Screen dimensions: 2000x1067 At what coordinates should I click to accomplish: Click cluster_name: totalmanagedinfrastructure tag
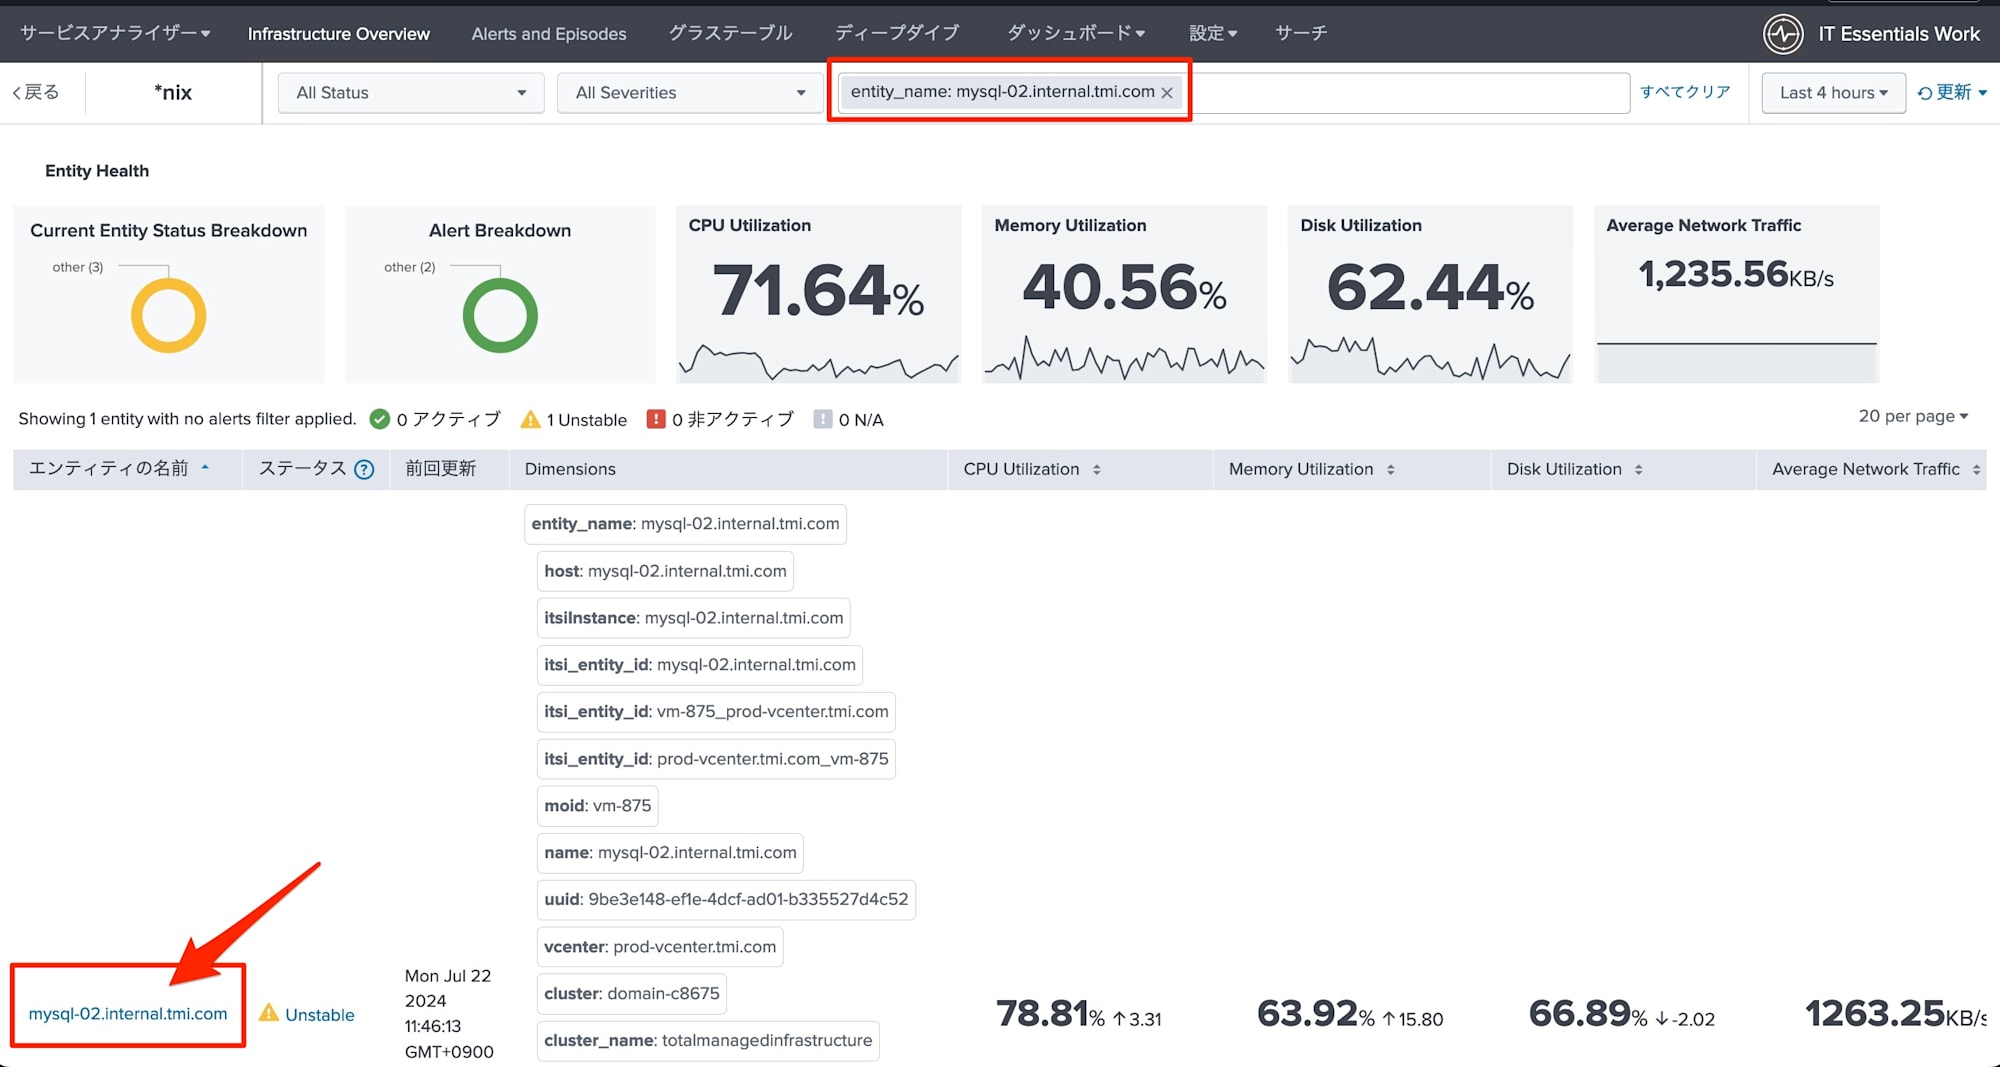708,1041
